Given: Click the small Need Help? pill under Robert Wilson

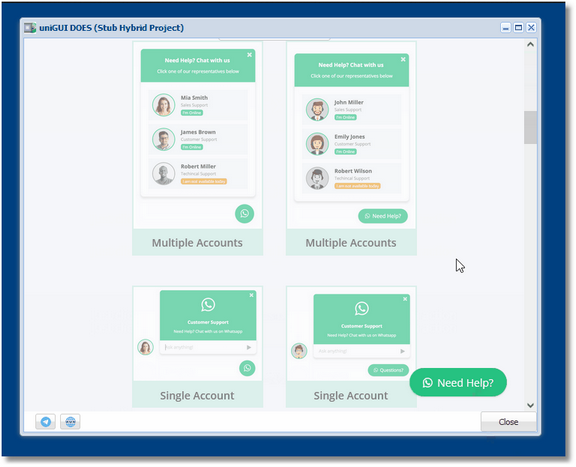Looking at the screenshot, I should 383,216.
